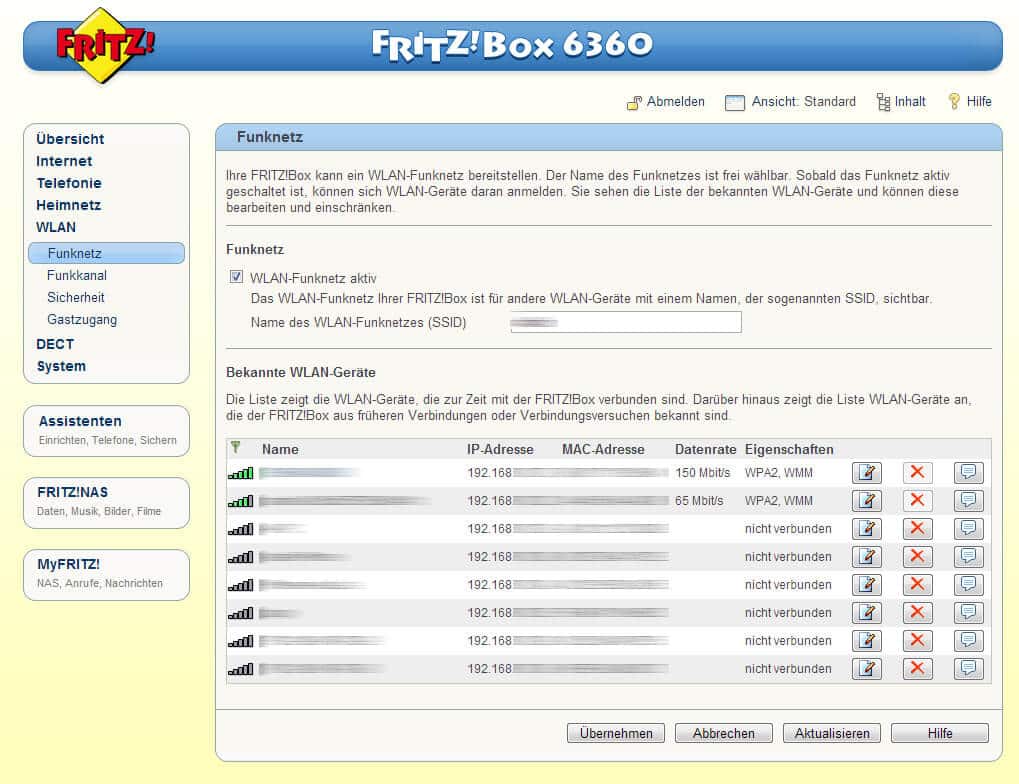Screen dimensions: 1019x784
Task: Open the System menu
Action: [61, 367]
